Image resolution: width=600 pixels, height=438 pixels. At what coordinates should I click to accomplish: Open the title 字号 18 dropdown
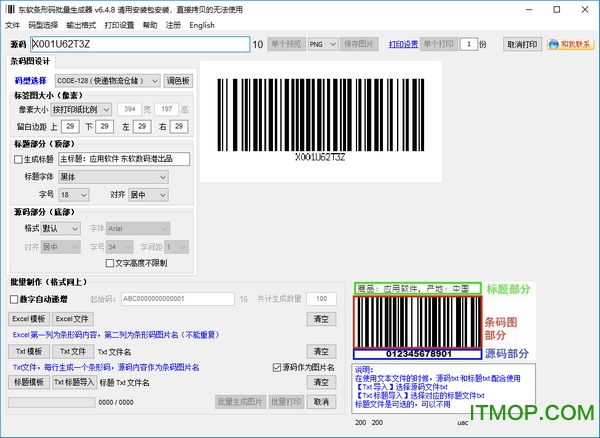point(74,195)
